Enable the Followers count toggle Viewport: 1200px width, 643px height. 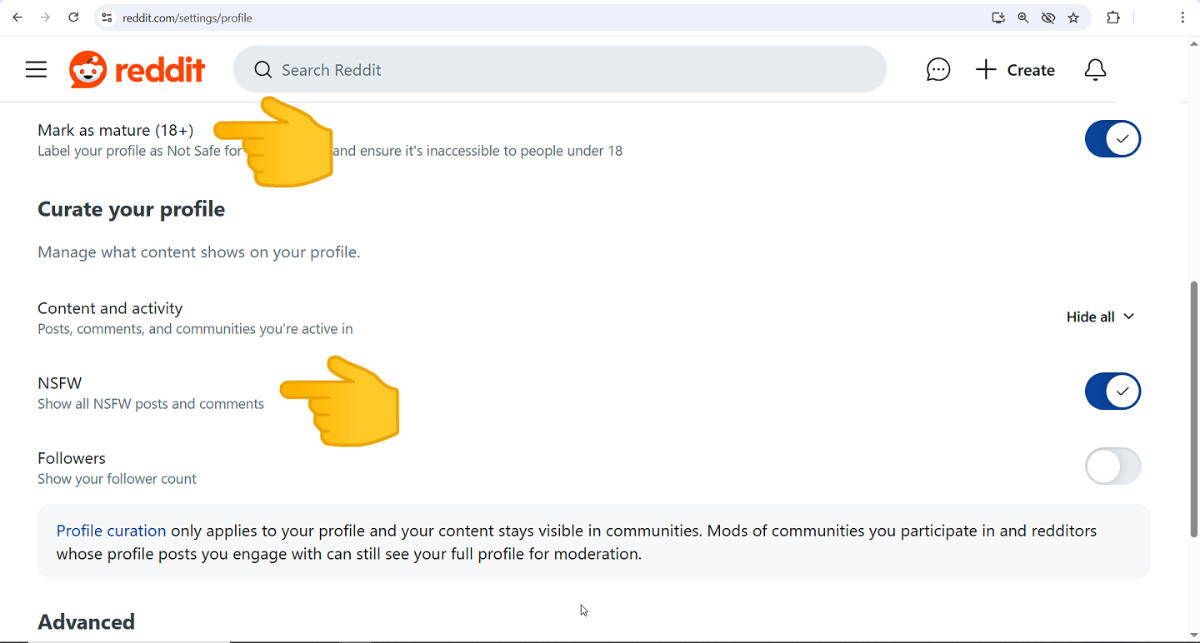1112,466
